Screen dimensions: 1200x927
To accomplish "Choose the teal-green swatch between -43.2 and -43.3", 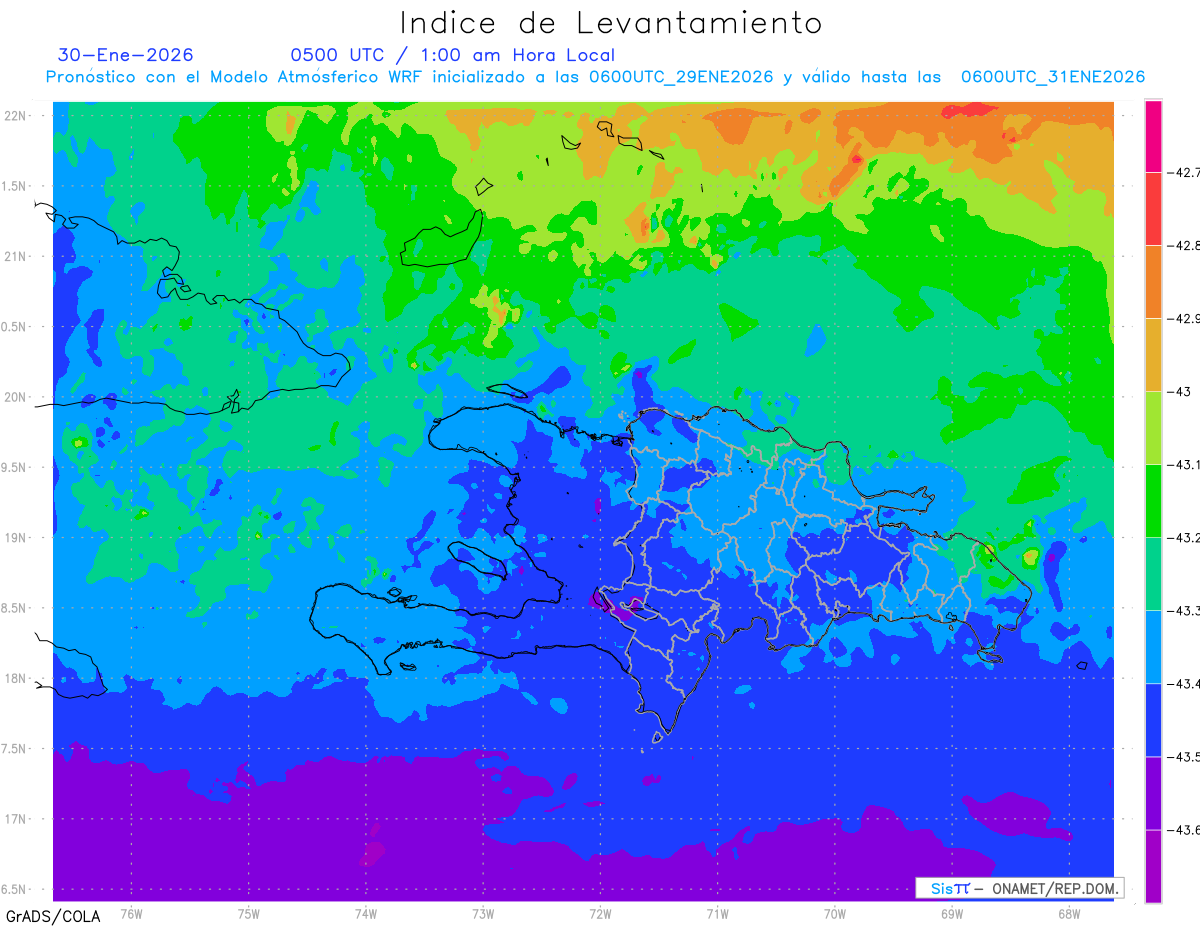I will pos(1153,573).
